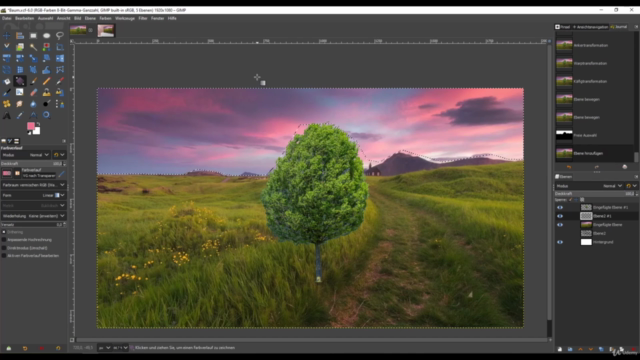640x360 pixels.
Task: Select the Flip tool
Action: point(60,58)
